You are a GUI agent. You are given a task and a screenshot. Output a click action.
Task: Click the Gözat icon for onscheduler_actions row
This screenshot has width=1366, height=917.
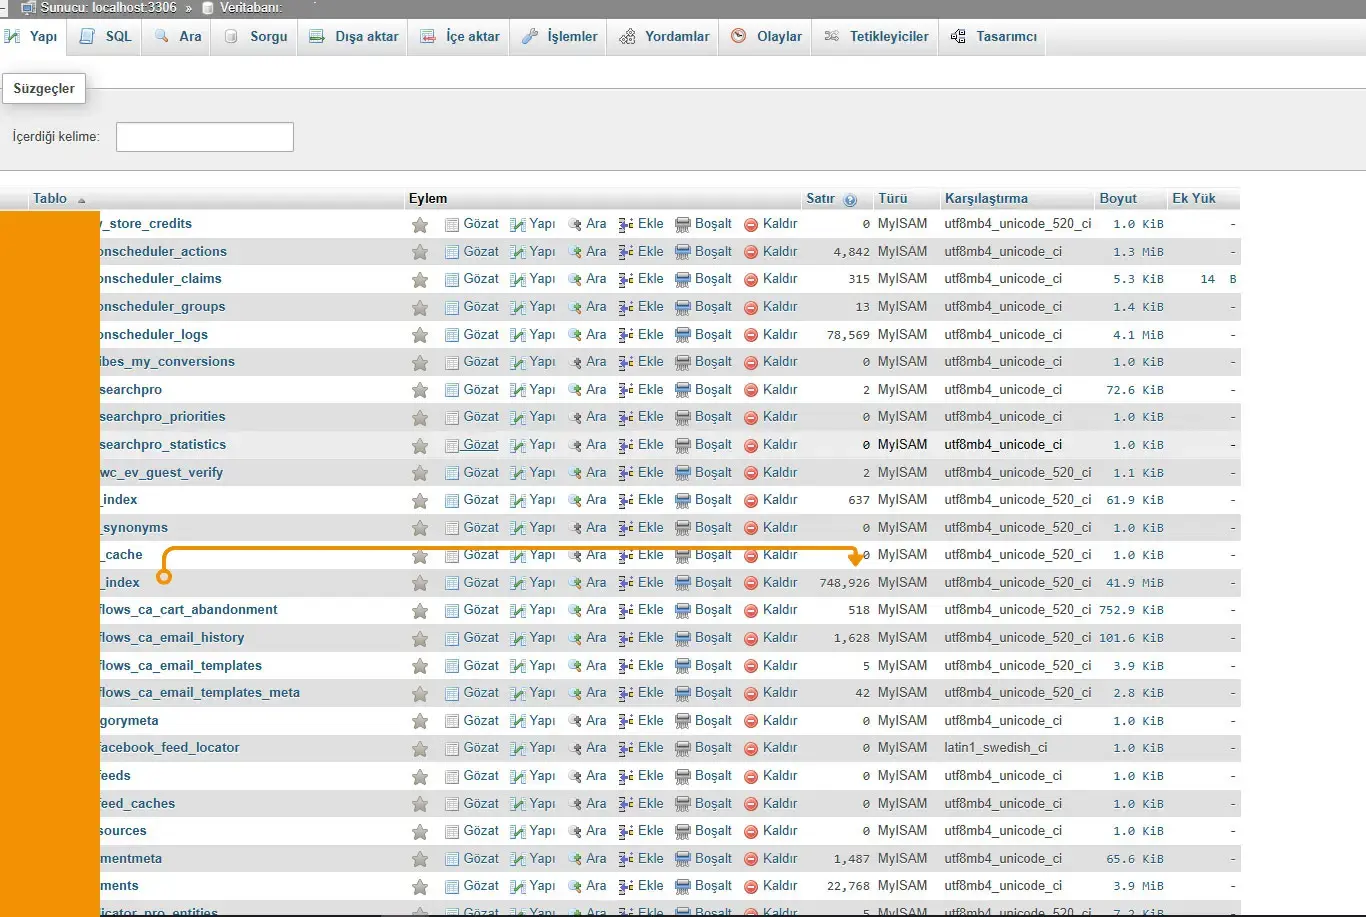click(x=452, y=252)
